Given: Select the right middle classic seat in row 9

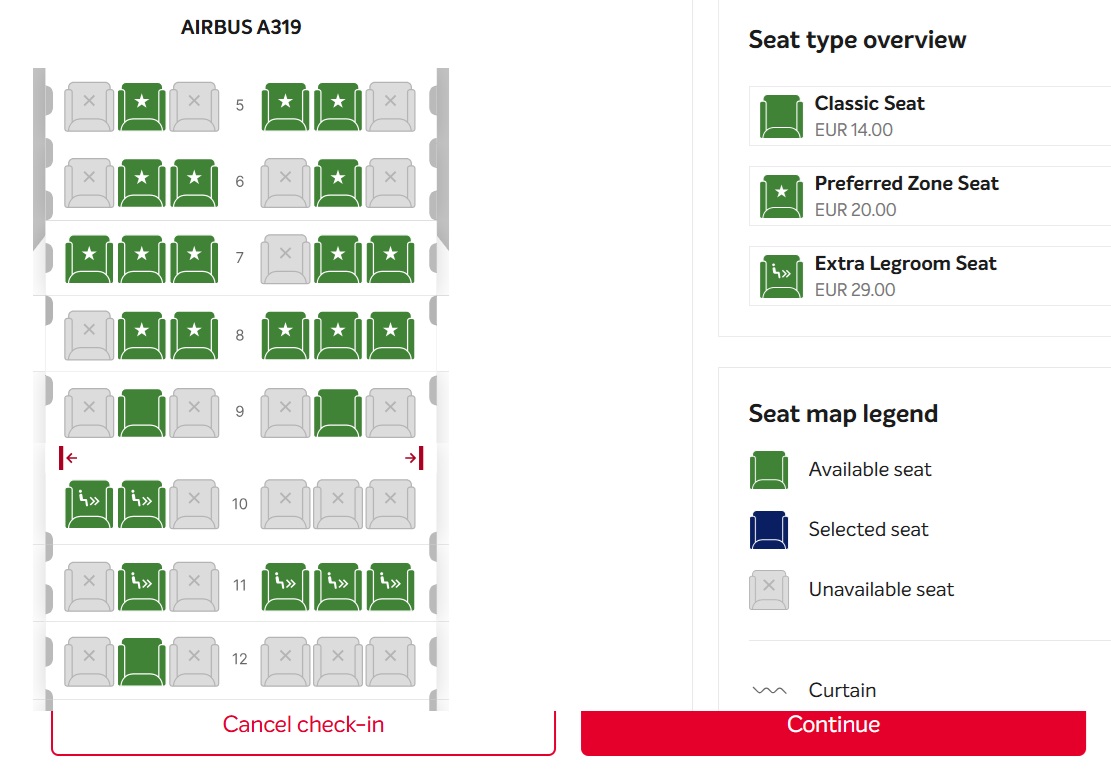Looking at the screenshot, I should [x=338, y=412].
